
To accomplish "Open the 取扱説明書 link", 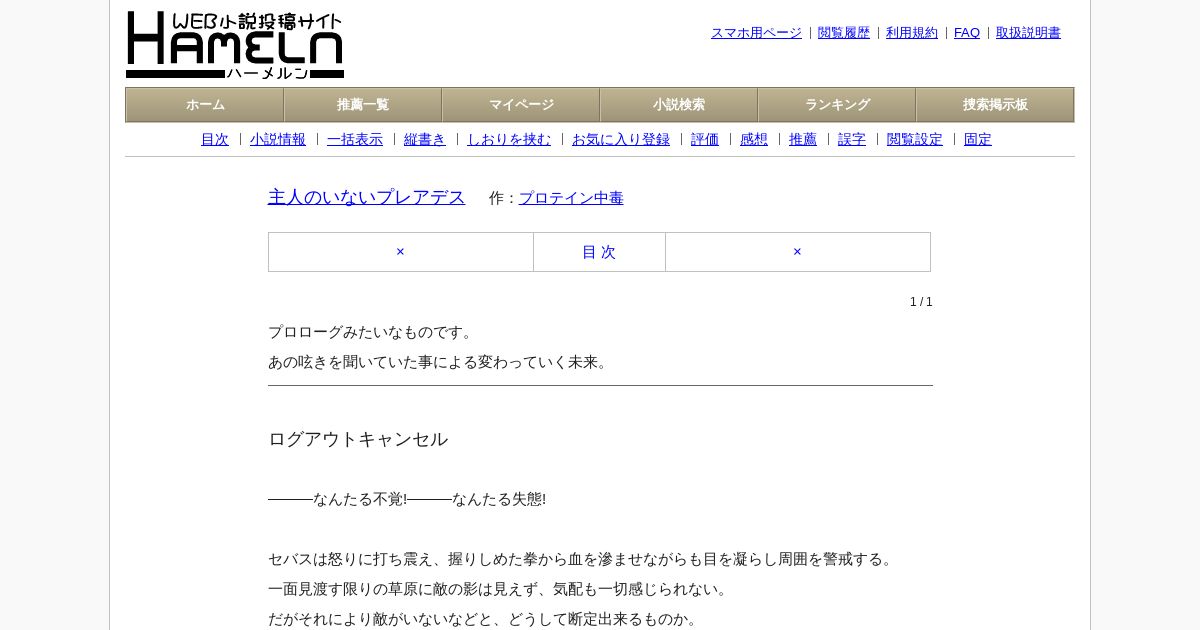I will click(1028, 33).
